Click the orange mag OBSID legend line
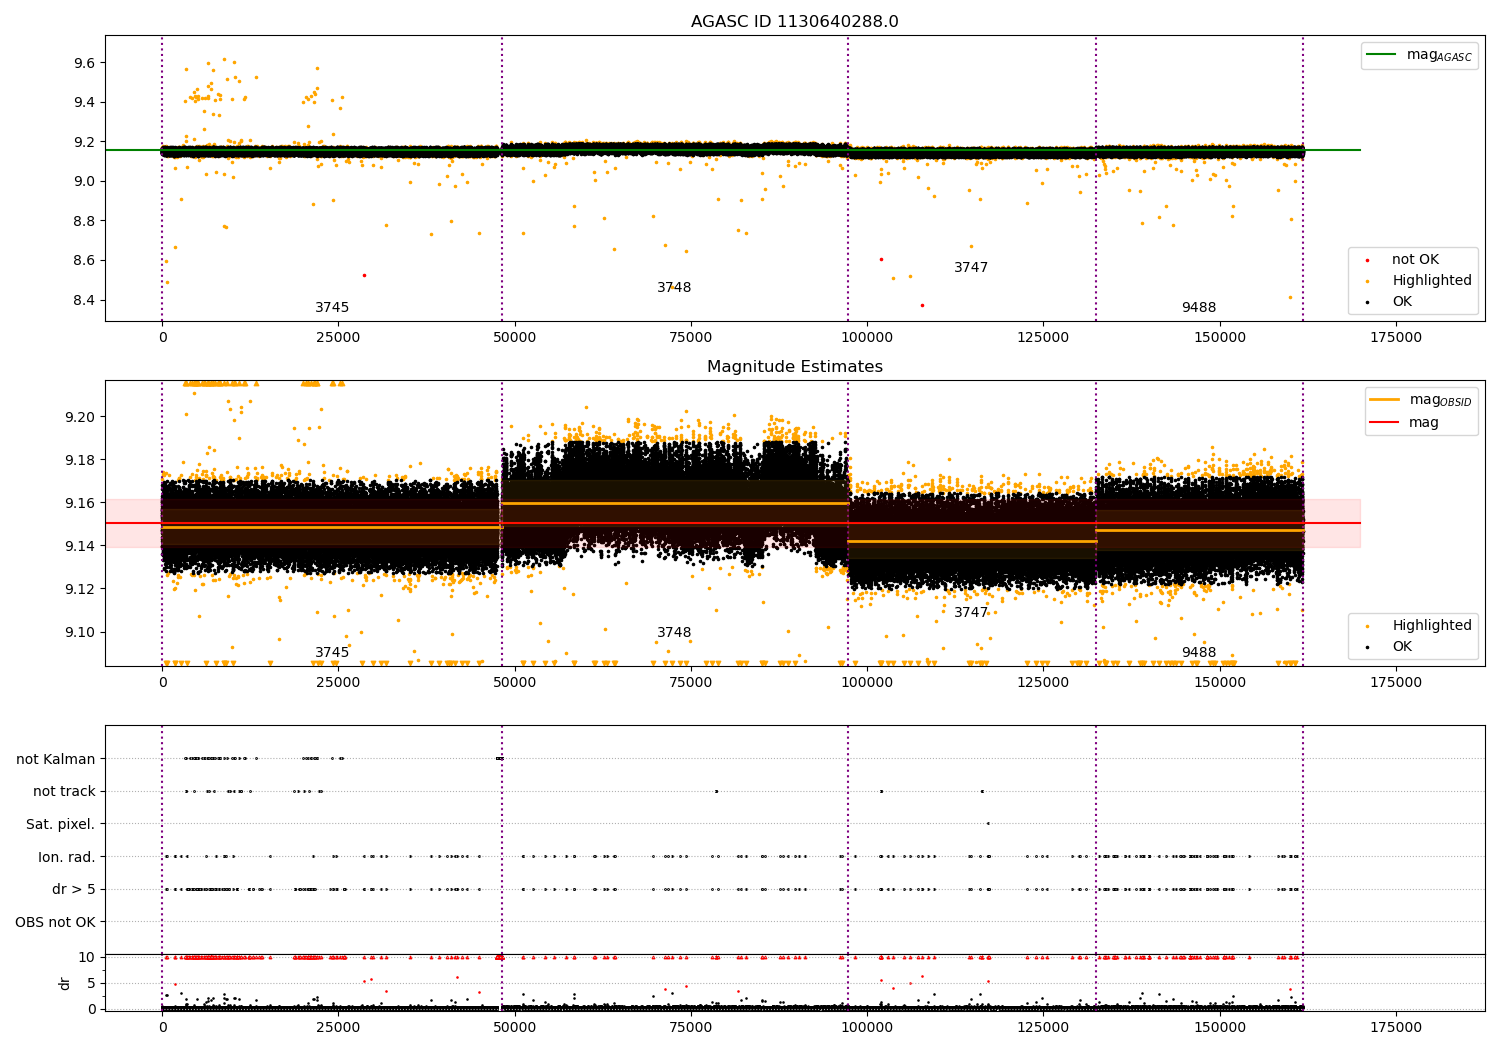The image size is (1500, 1050). pos(1384,400)
